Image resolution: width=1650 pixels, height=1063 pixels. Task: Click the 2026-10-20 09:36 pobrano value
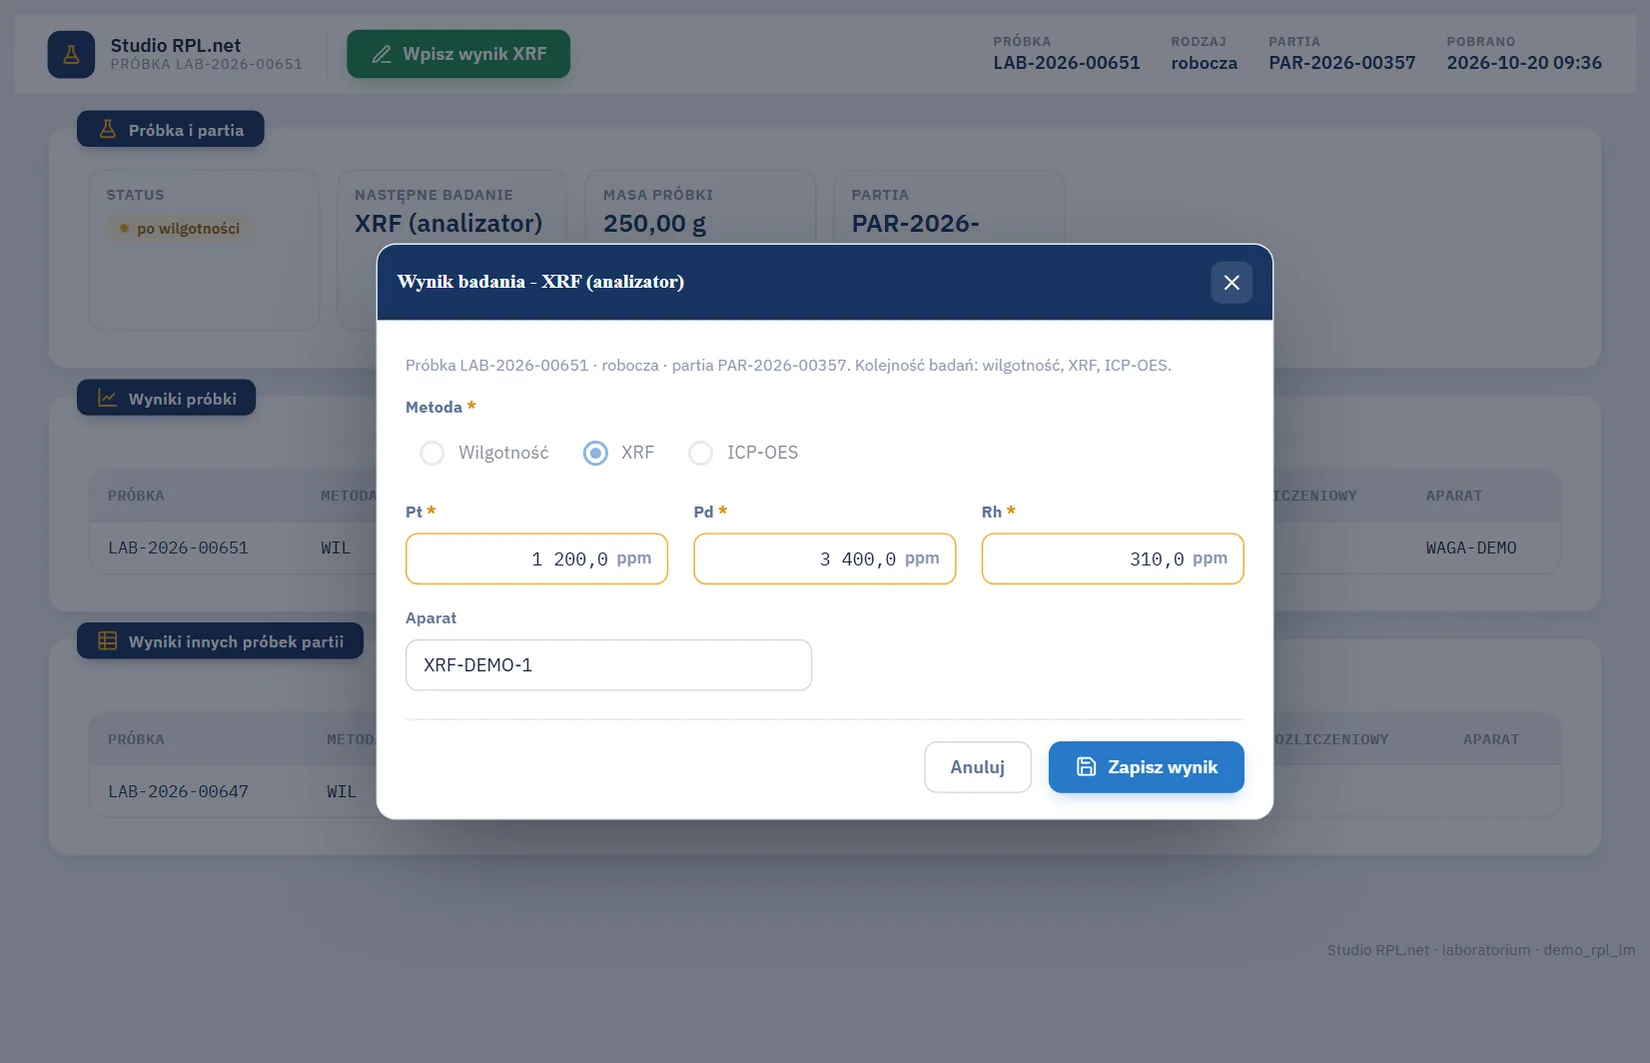[1524, 63]
